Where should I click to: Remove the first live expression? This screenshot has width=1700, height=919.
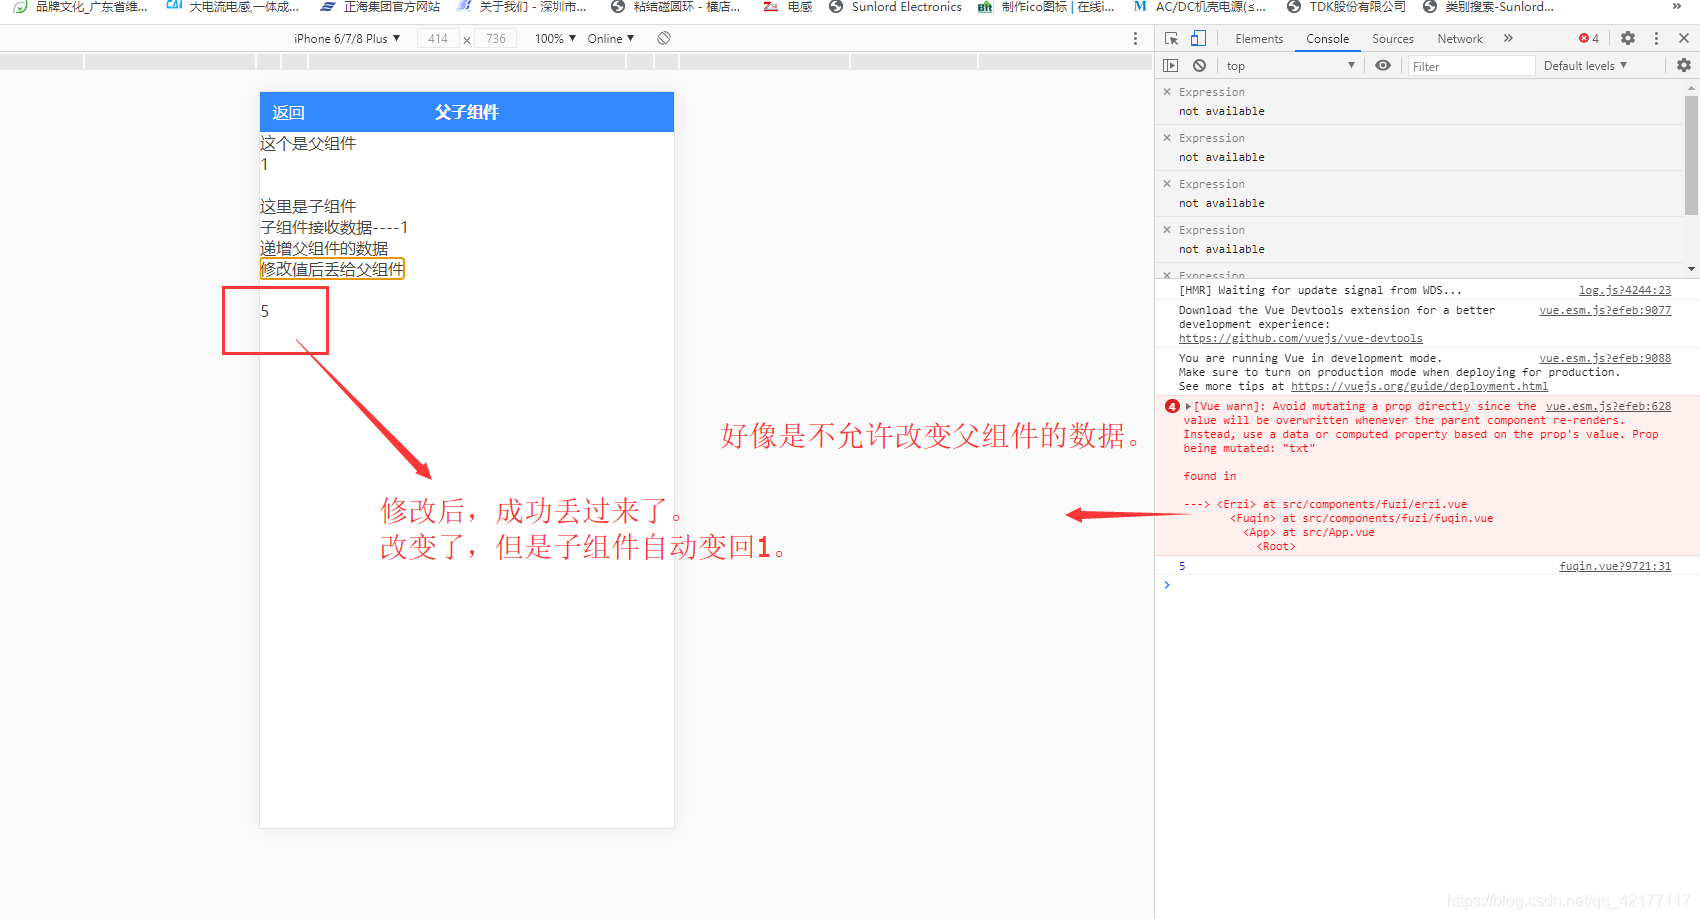(1167, 91)
